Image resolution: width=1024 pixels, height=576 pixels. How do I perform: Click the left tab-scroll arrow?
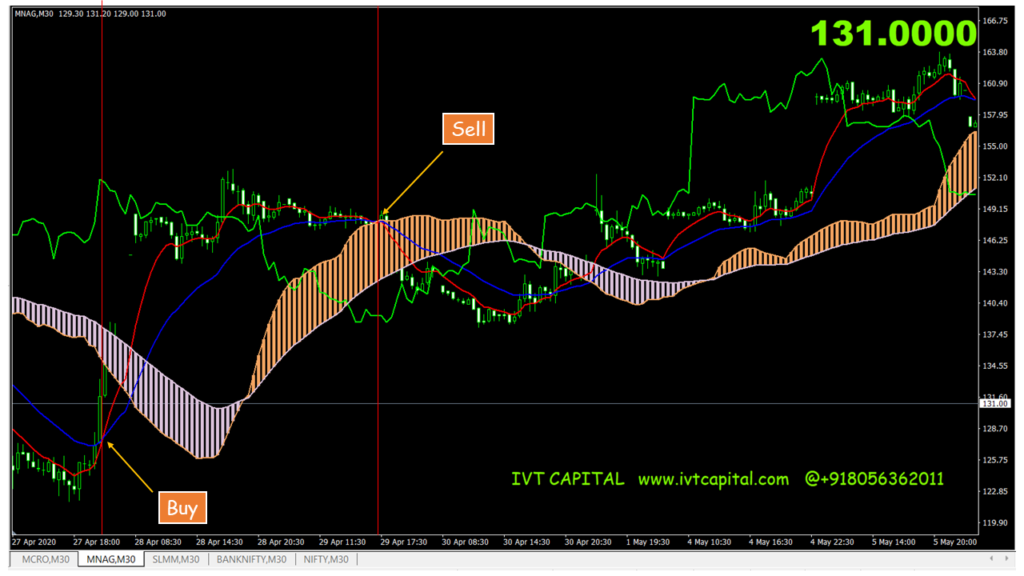point(991,558)
